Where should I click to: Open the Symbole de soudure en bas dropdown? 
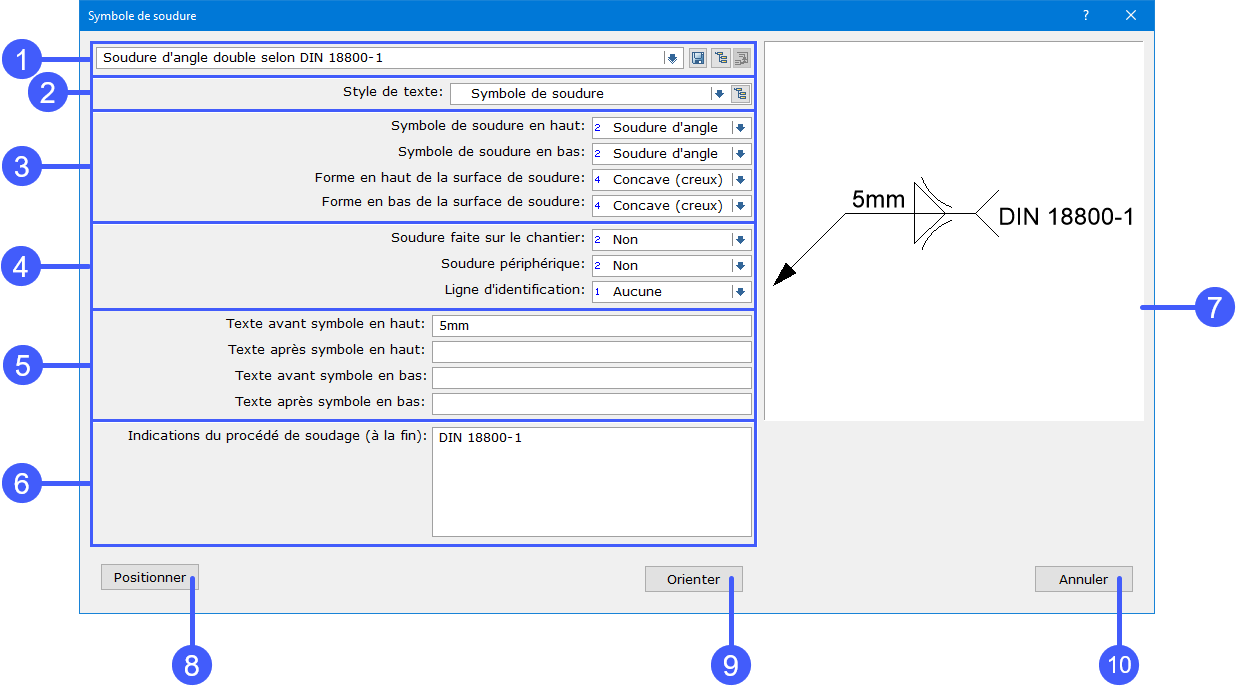point(740,154)
